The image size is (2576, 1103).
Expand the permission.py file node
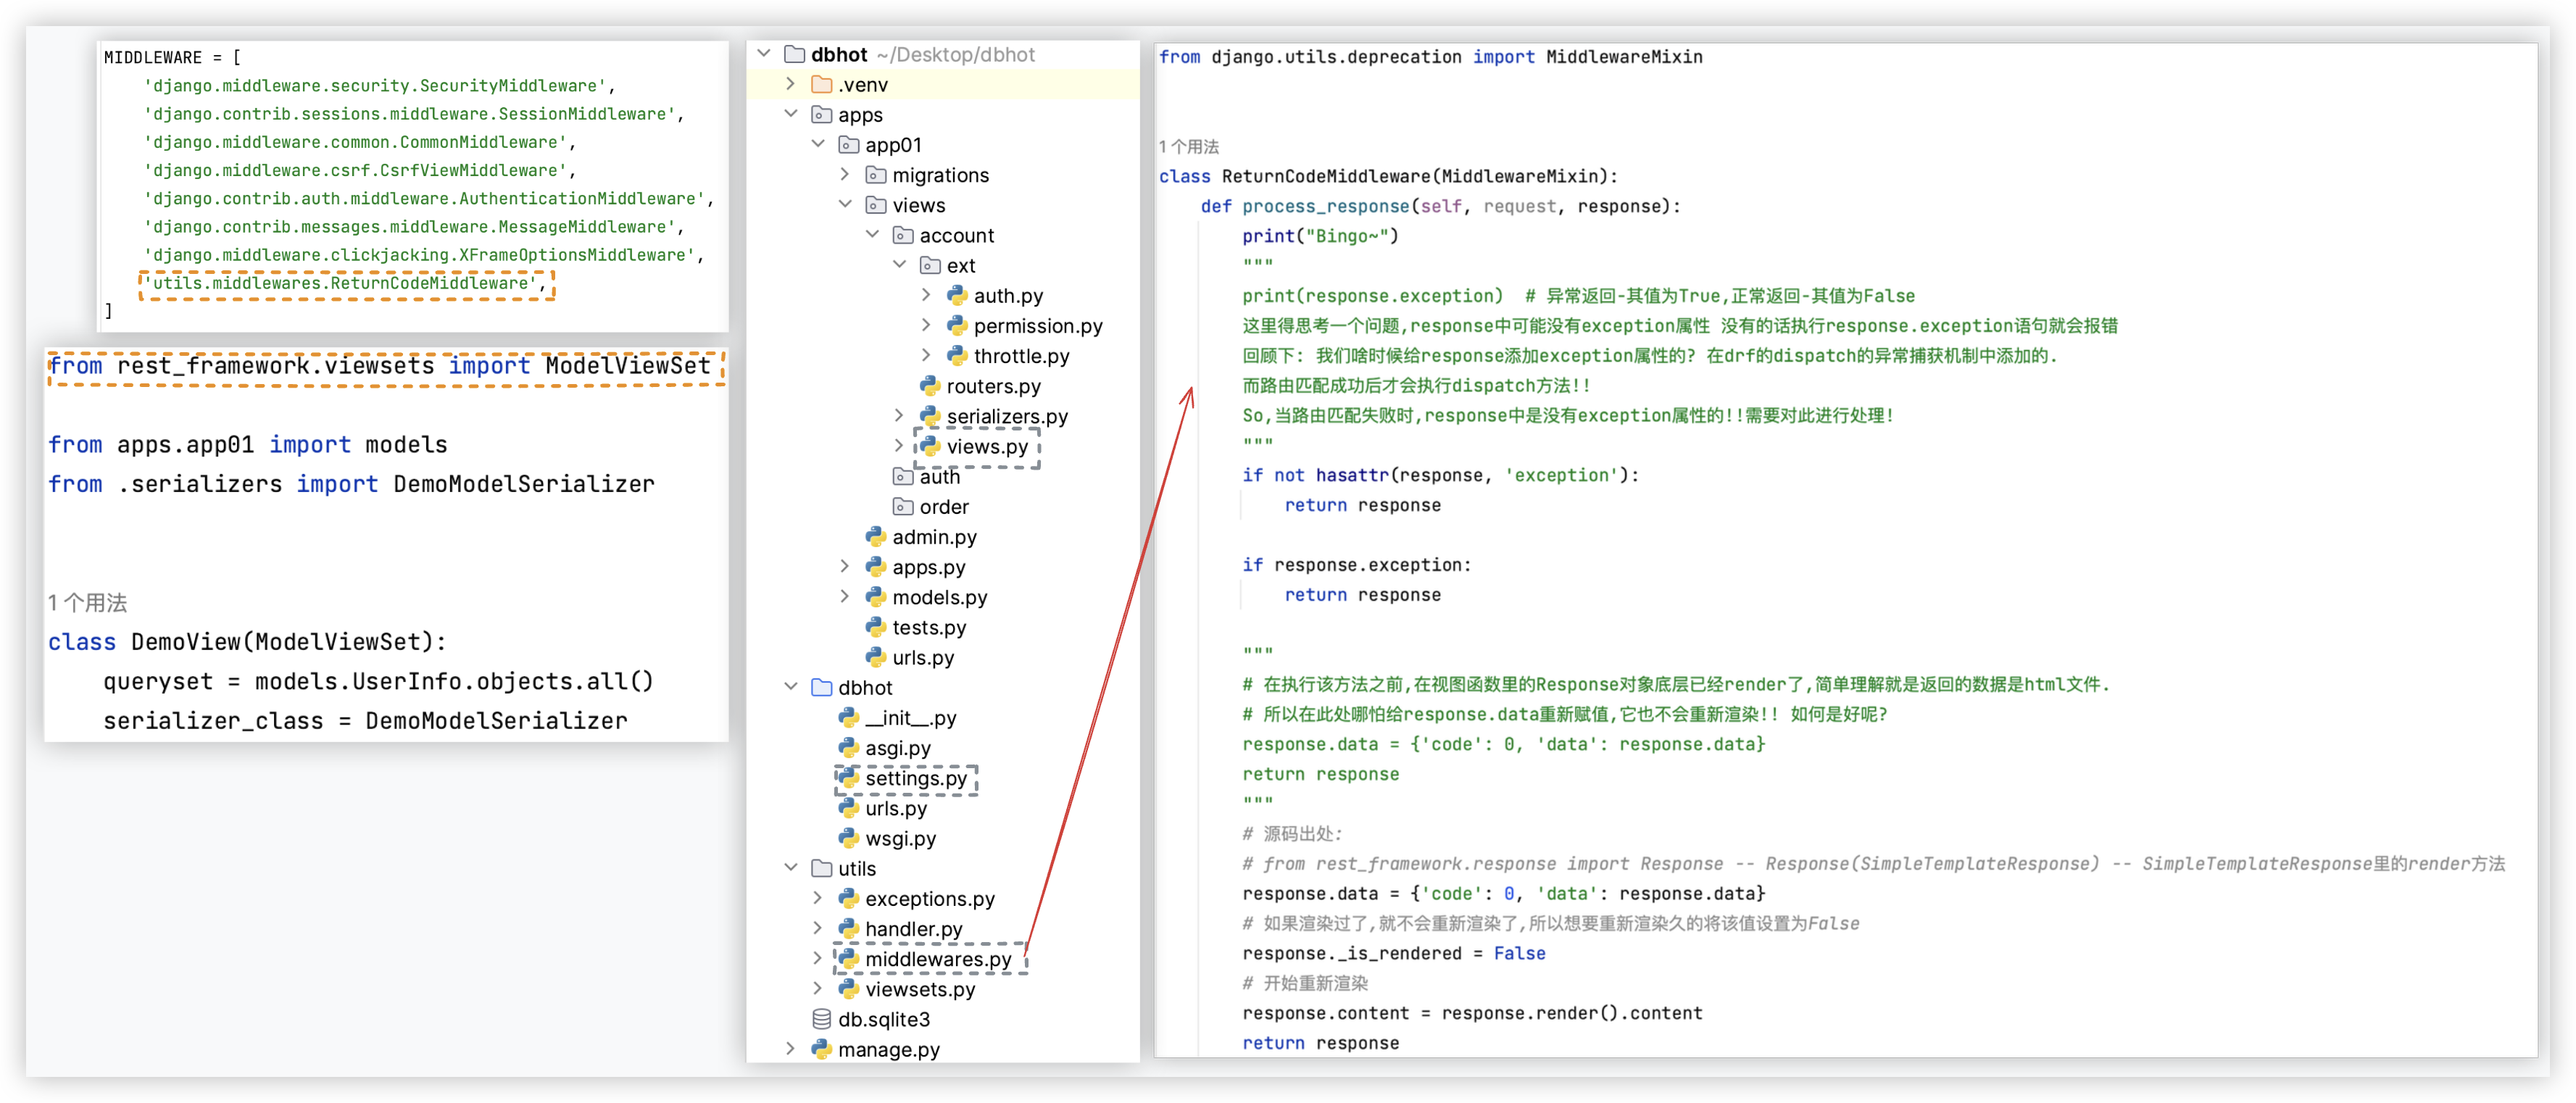coord(926,325)
